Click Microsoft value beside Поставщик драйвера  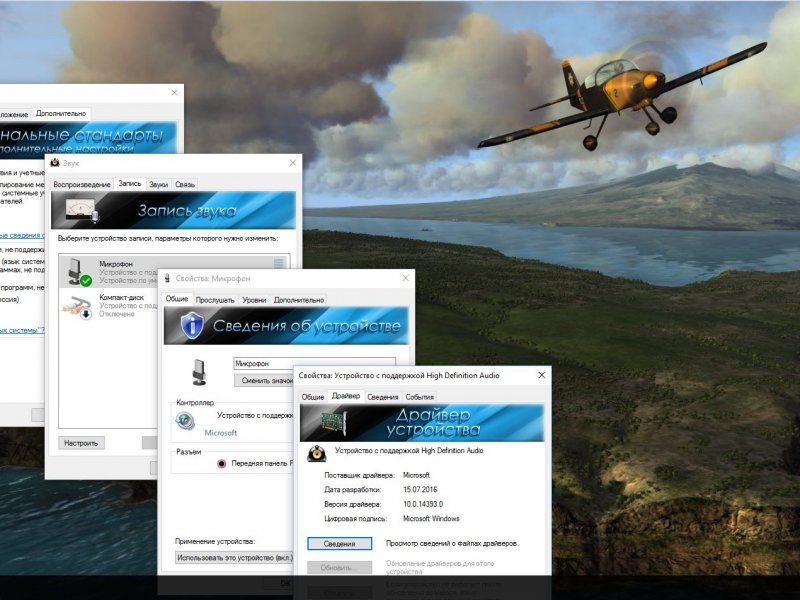coord(416,475)
